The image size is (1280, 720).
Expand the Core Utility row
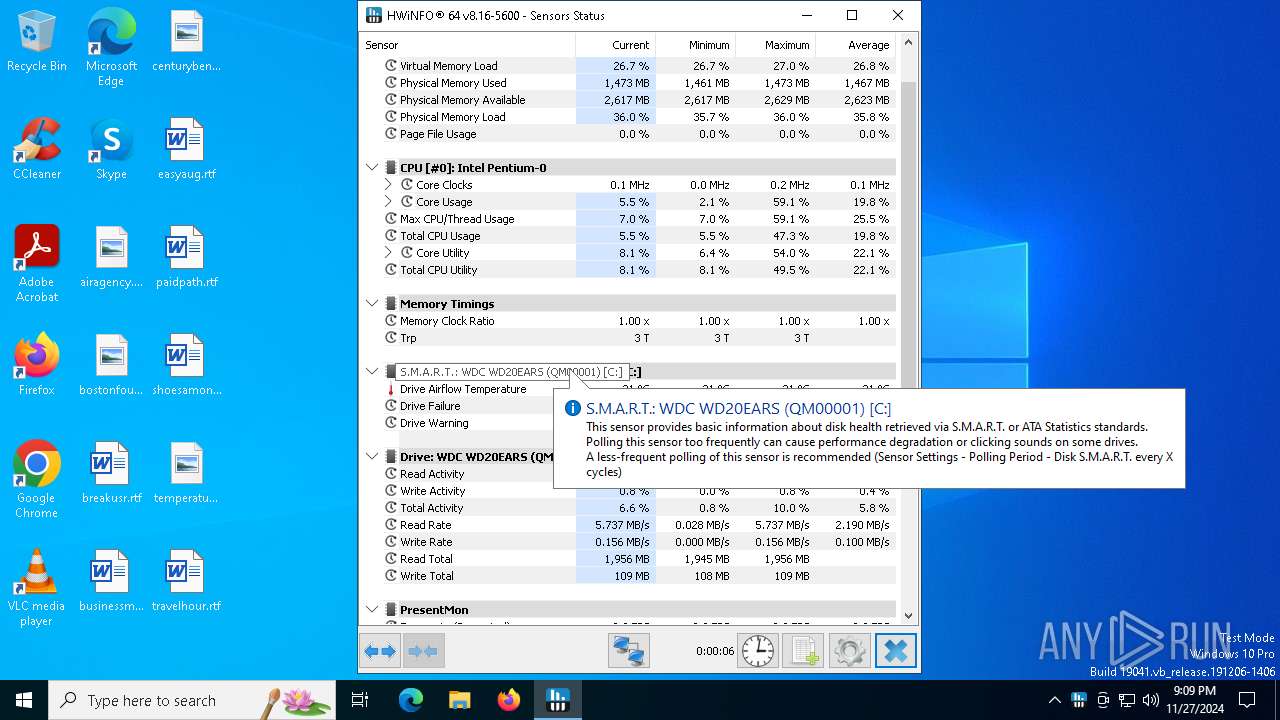388,253
